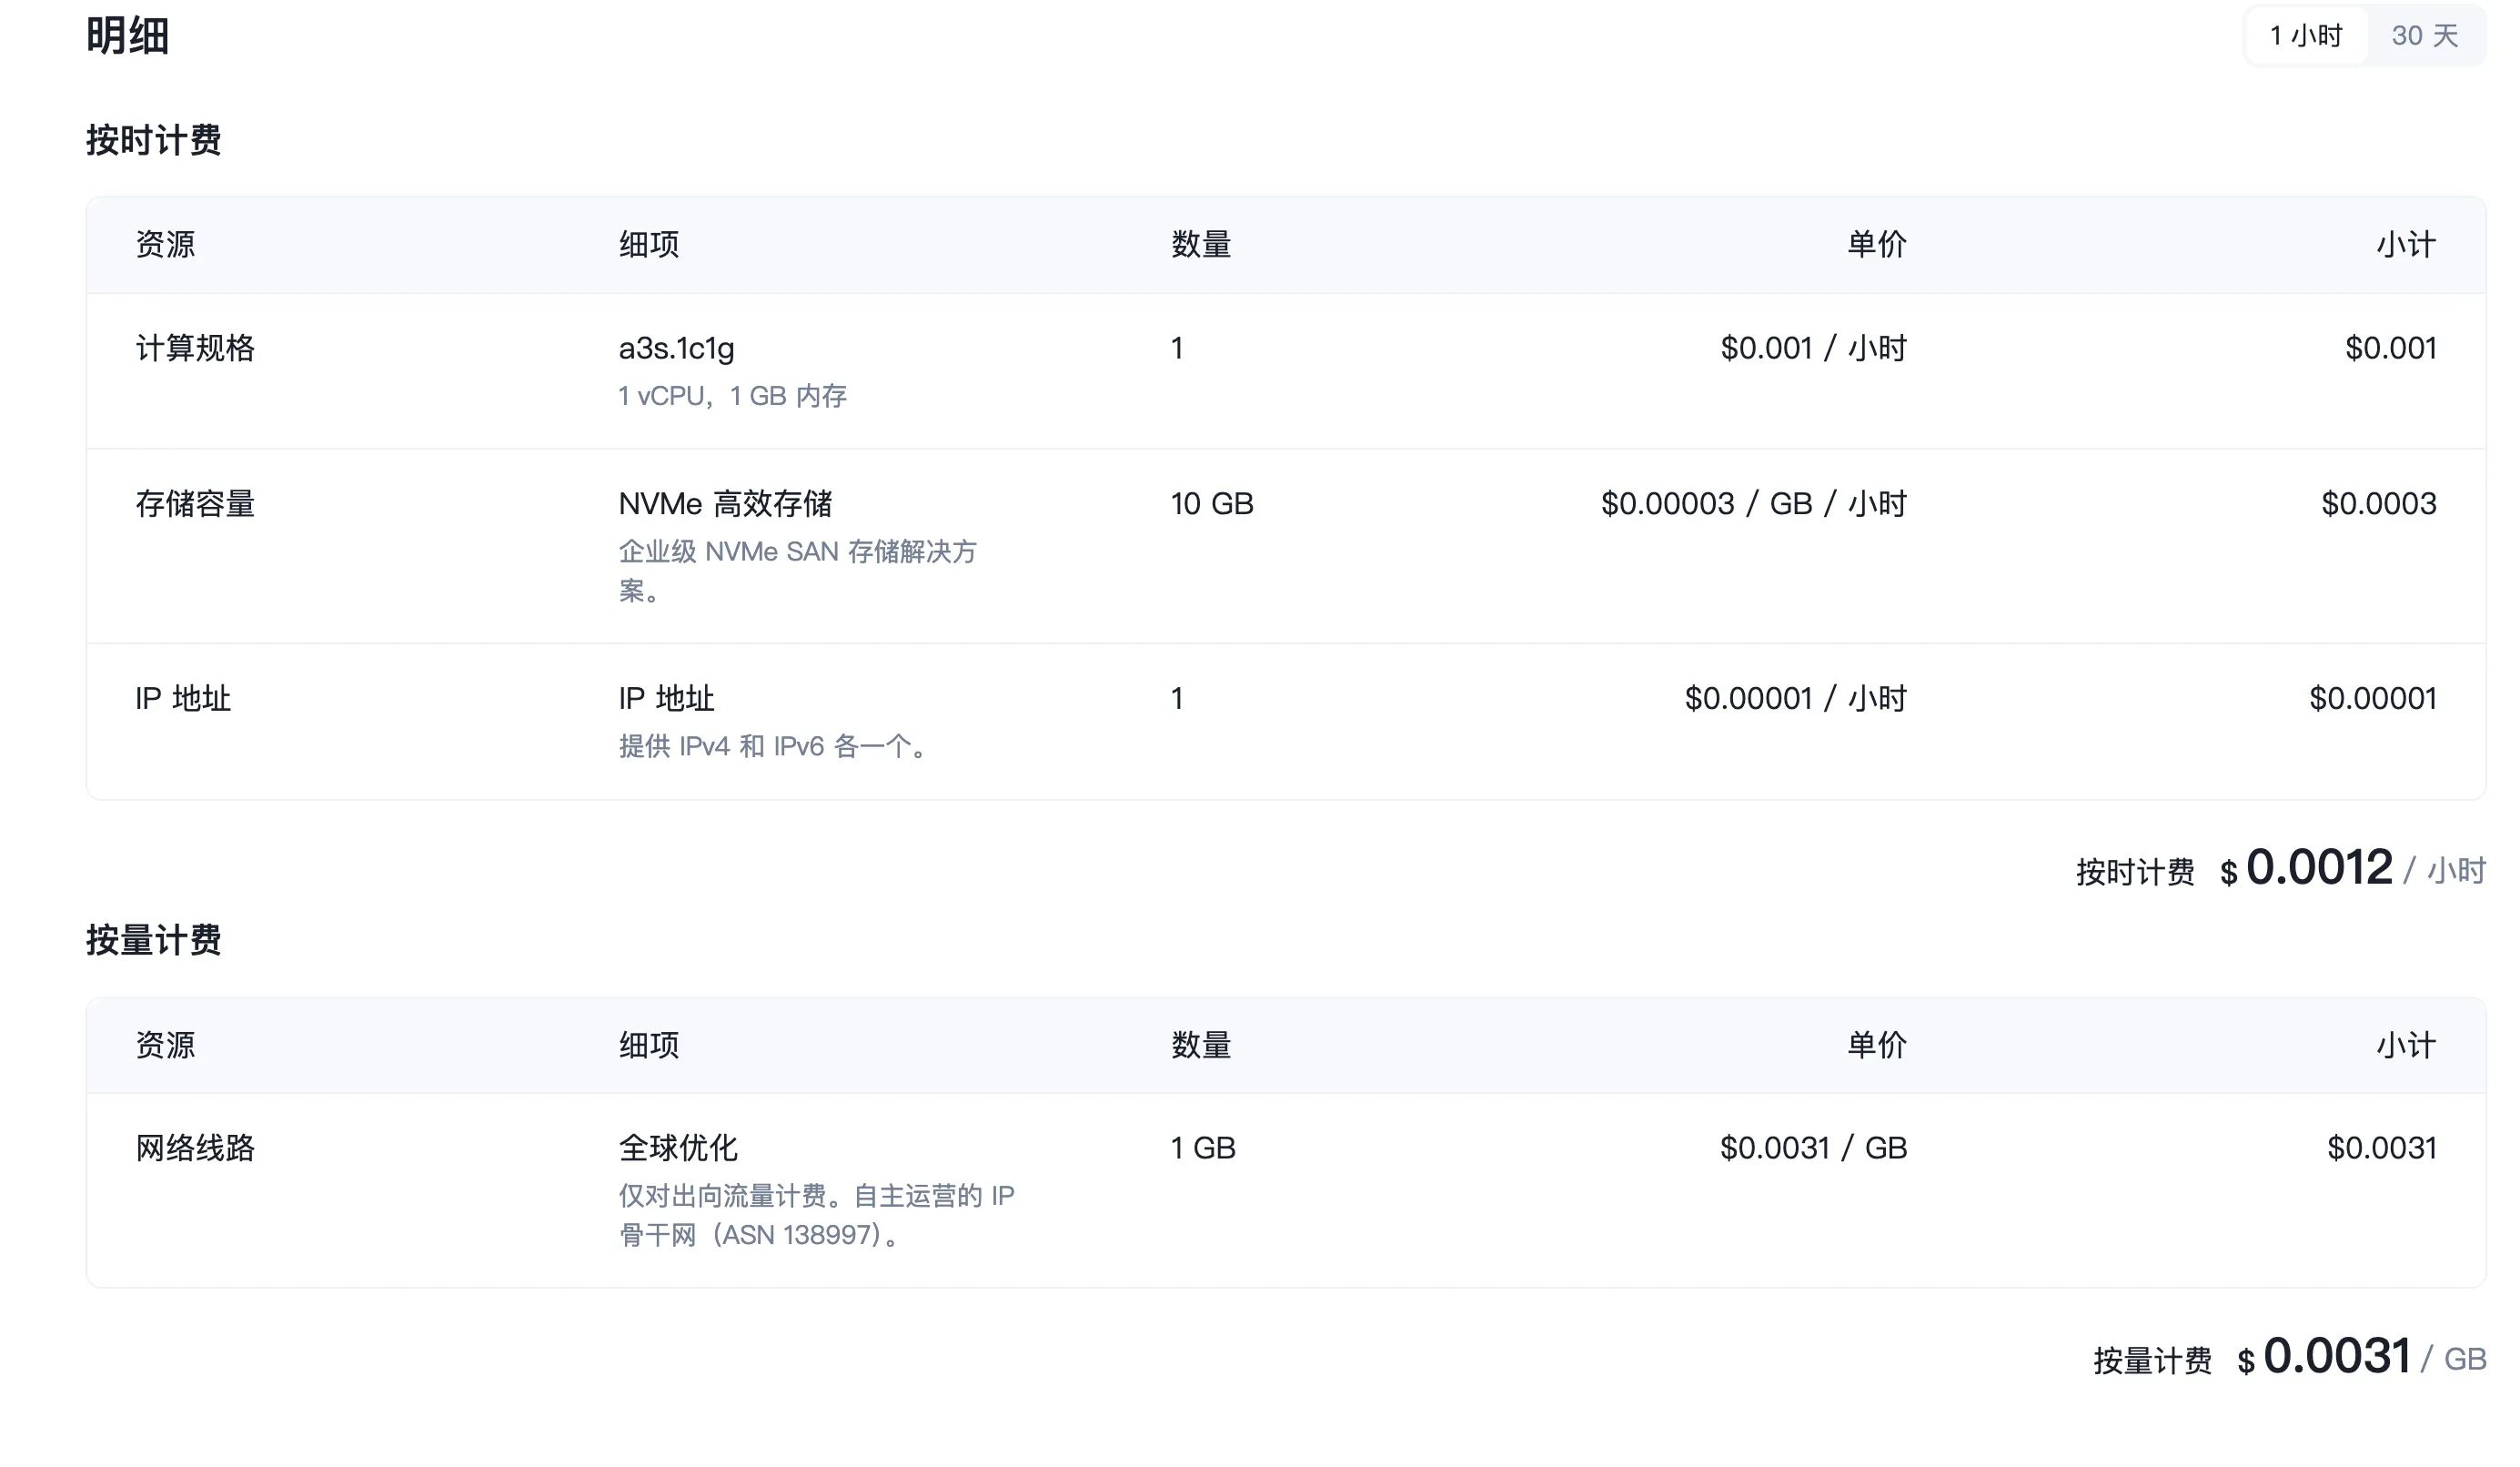Click the $0.00001 IP address subtotal
This screenshot has width=2520, height=1467.
(x=2372, y=698)
